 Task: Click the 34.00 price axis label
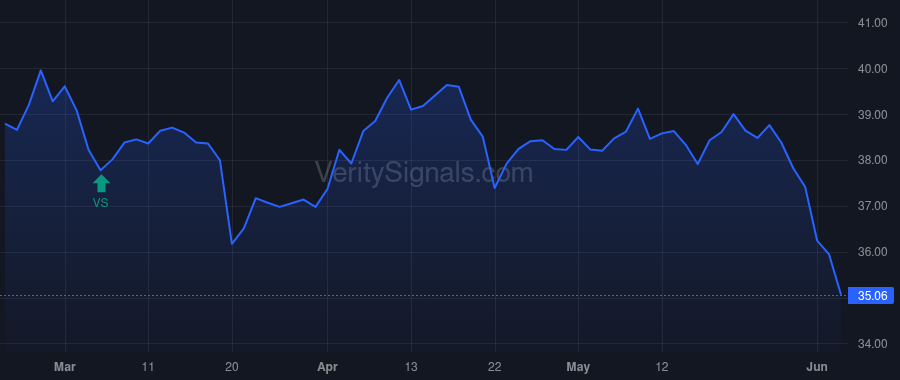(x=872, y=344)
